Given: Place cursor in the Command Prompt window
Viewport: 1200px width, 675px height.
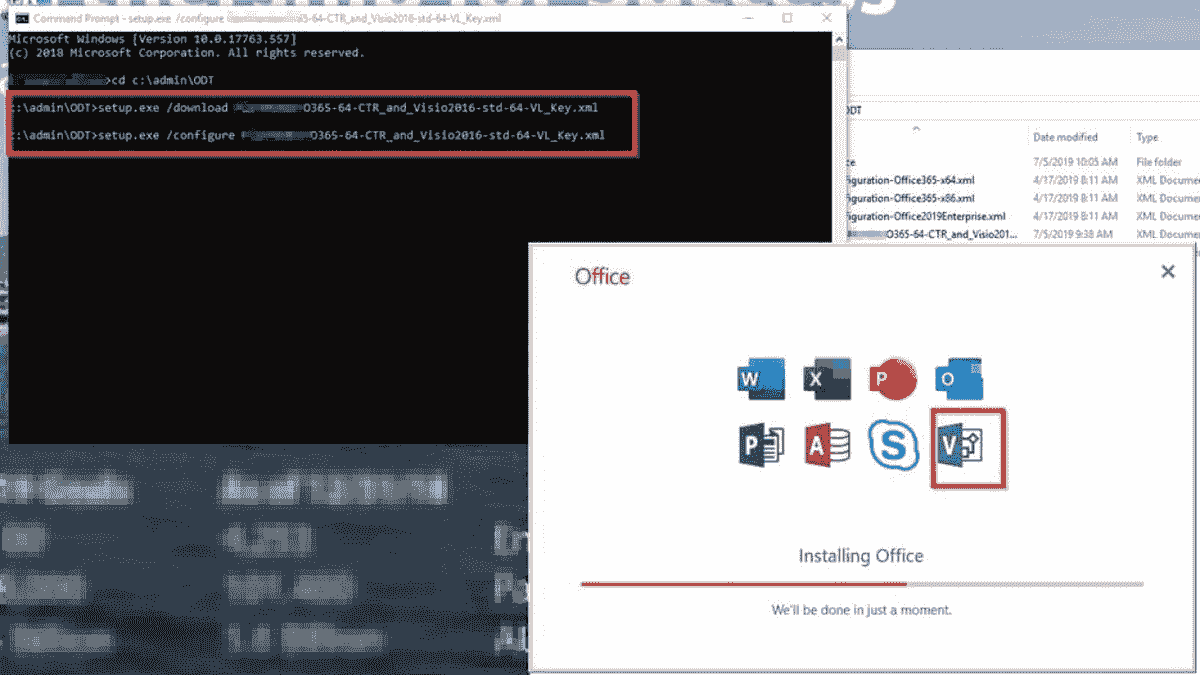Looking at the screenshot, I should (x=300, y=300).
